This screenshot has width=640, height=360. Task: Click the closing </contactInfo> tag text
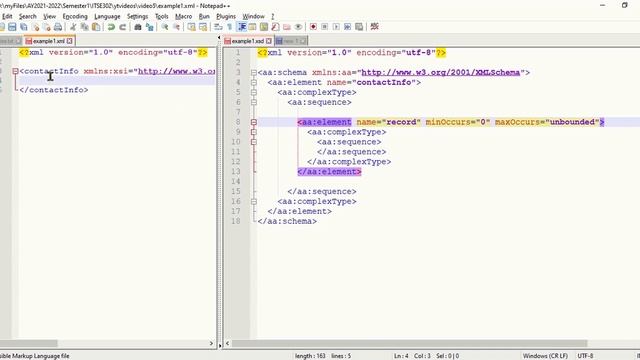point(54,90)
